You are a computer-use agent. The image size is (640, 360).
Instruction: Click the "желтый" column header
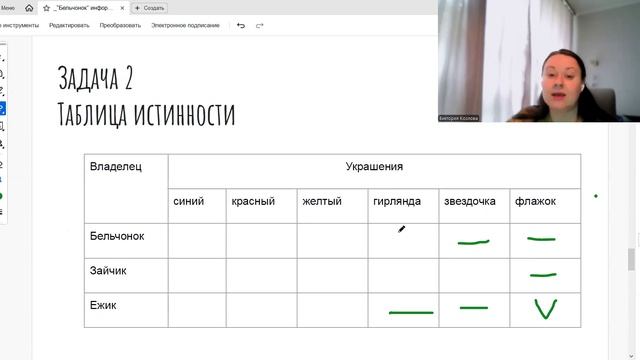(333, 206)
